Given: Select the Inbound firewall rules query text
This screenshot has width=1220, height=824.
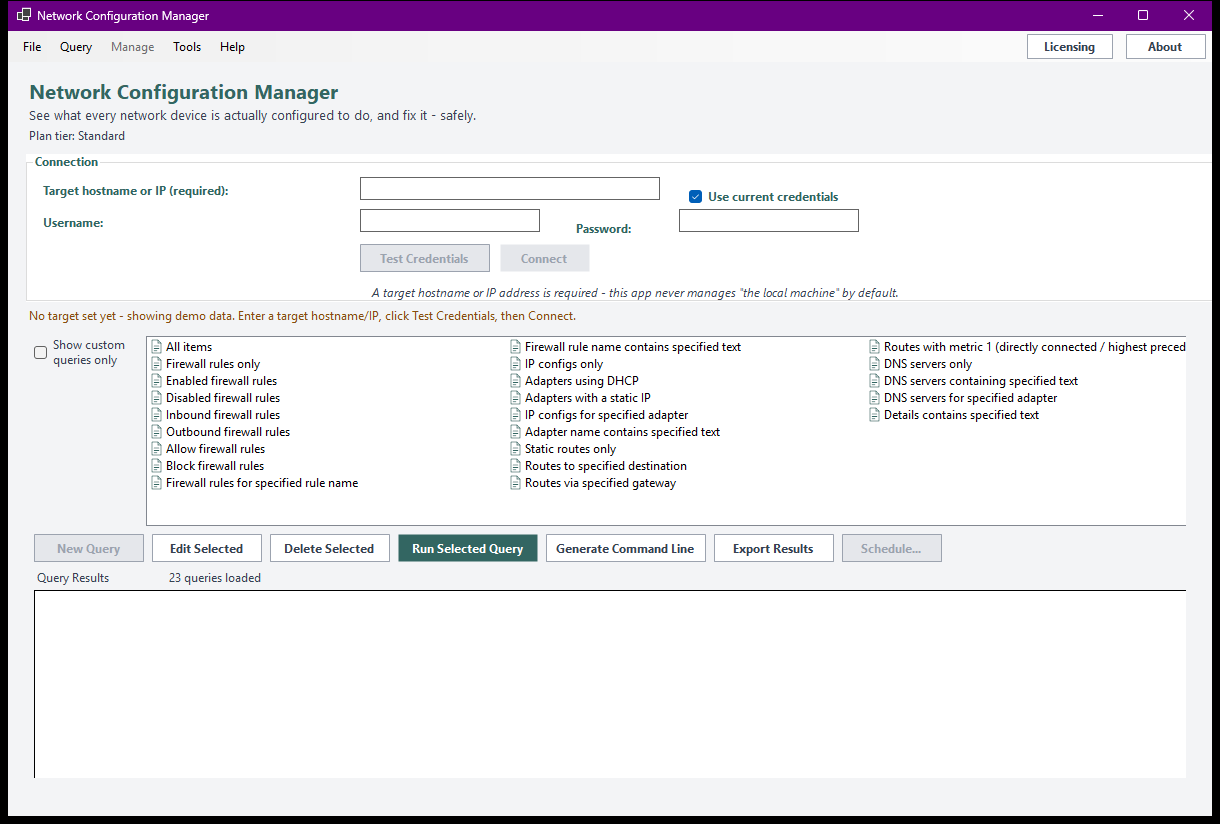Looking at the screenshot, I should tap(223, 415).
